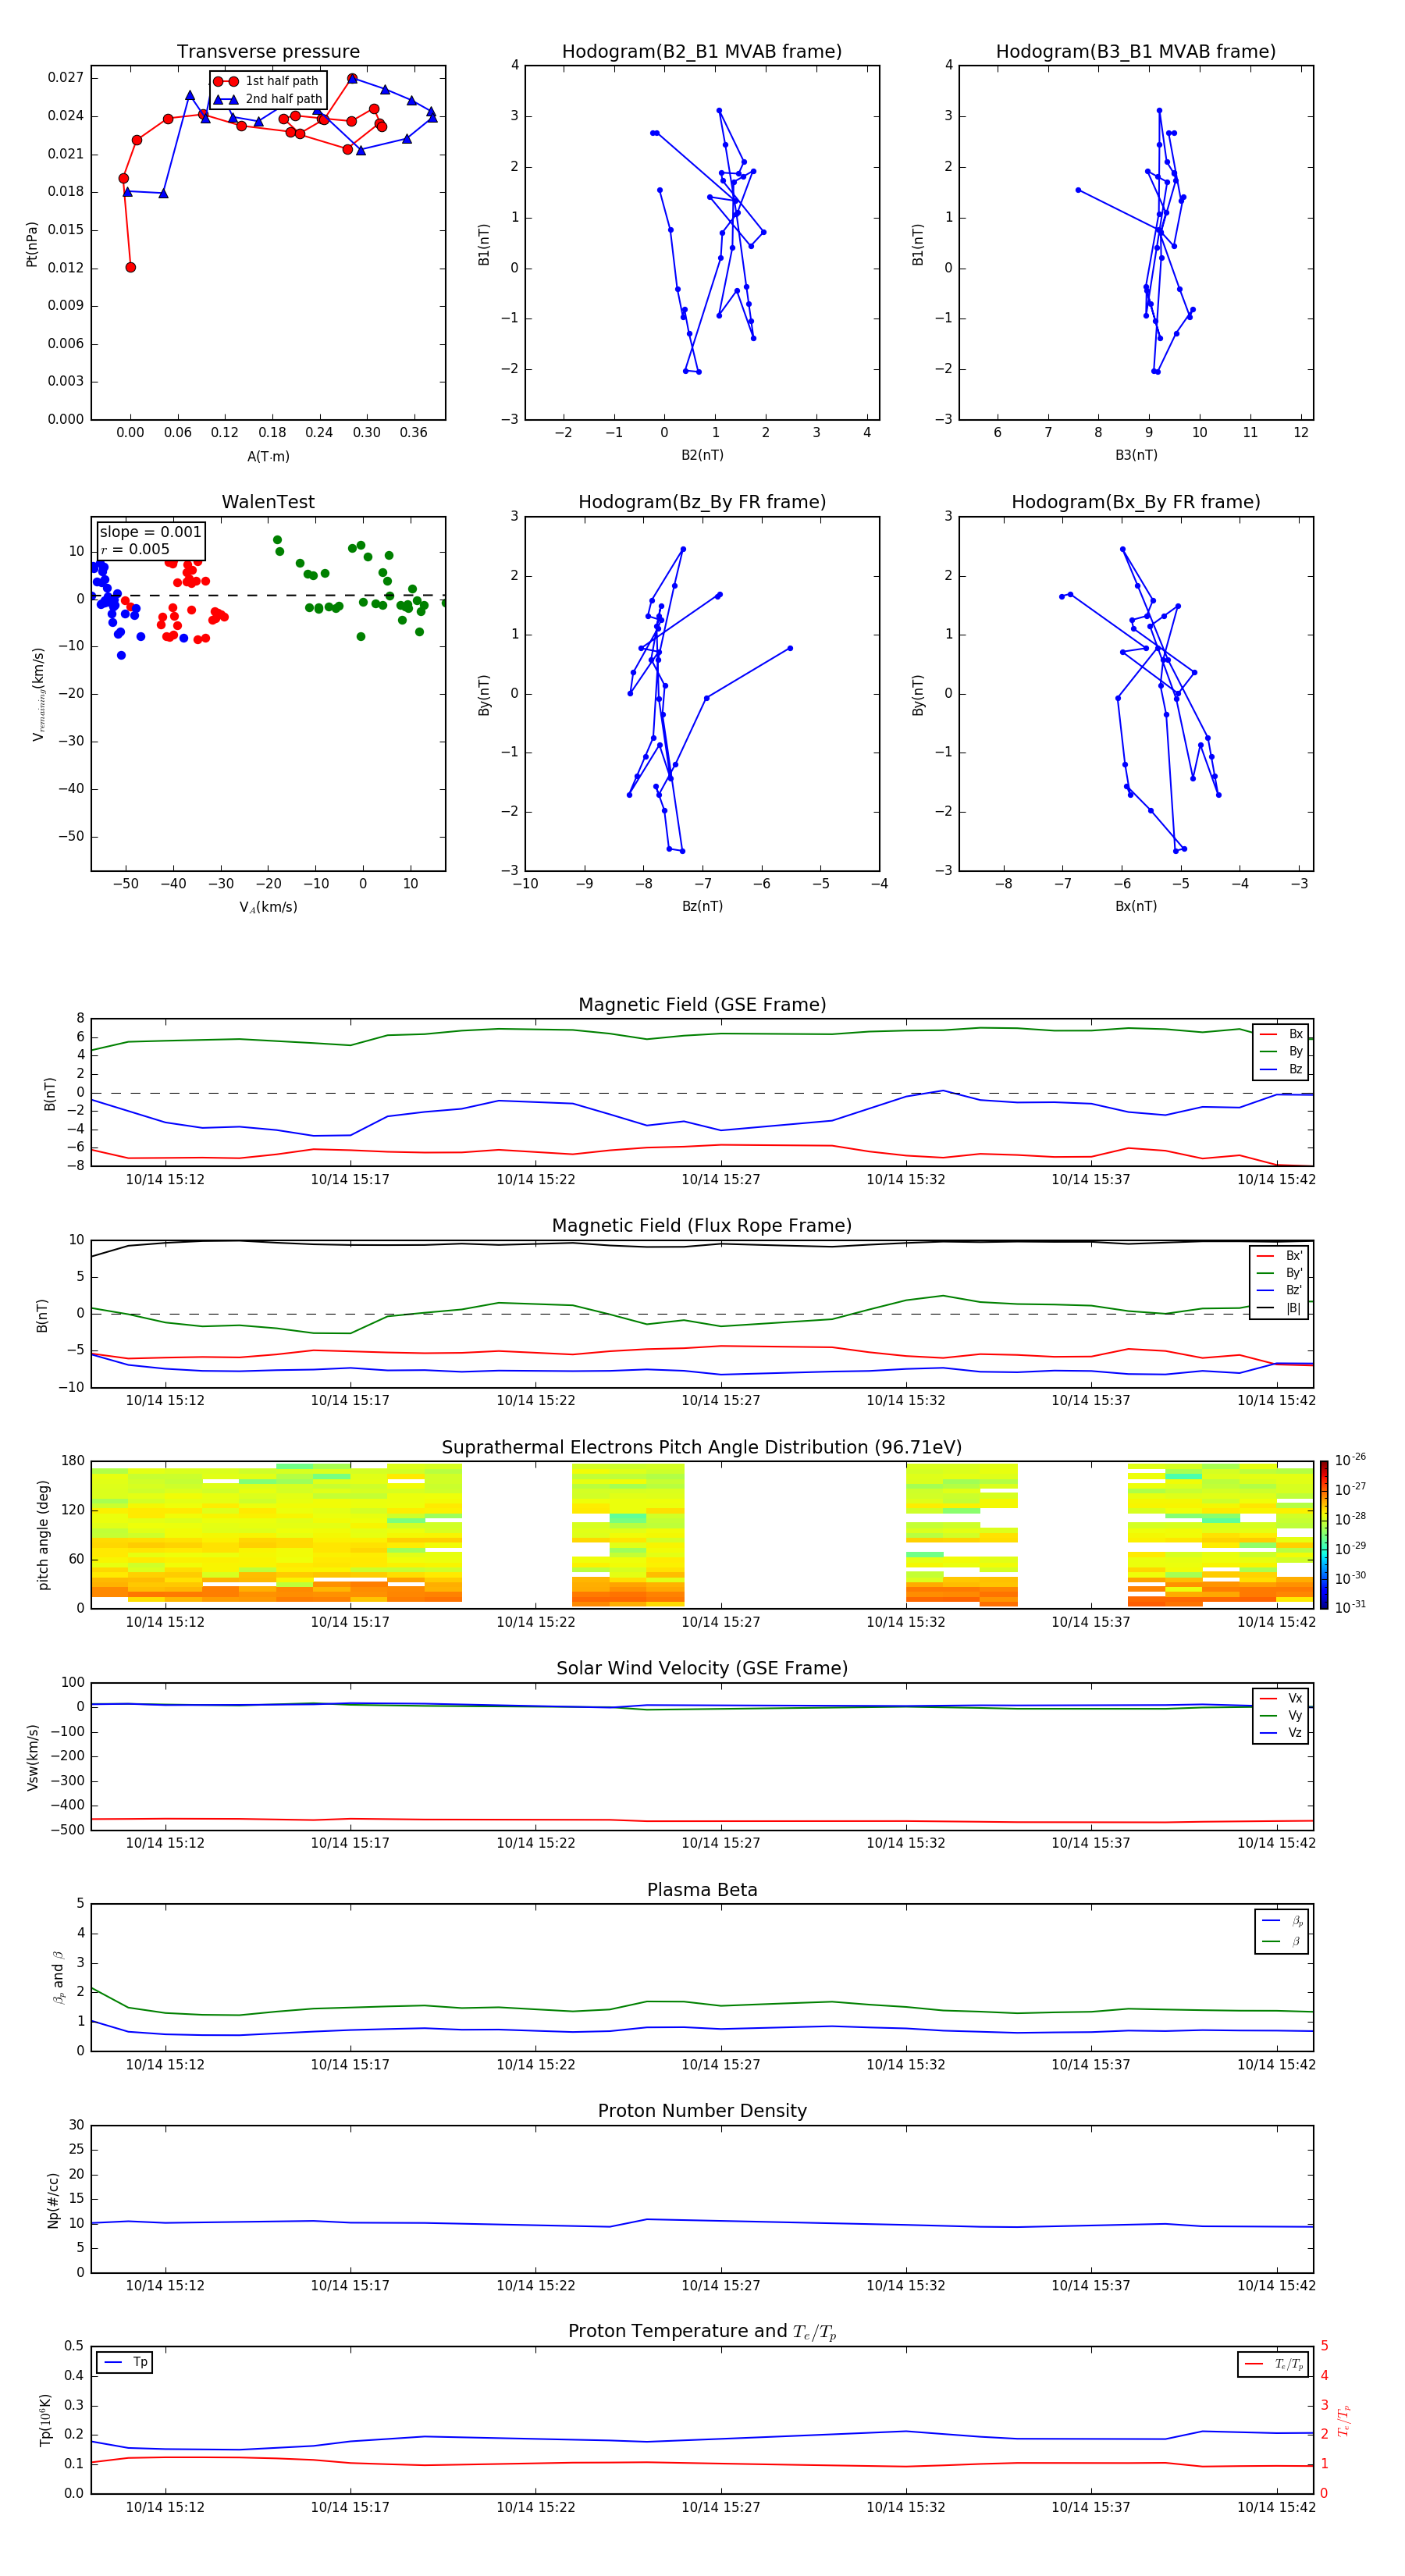Click the 'Hodogram(Bz_By FR frame)' title

(x=702, y=502)
